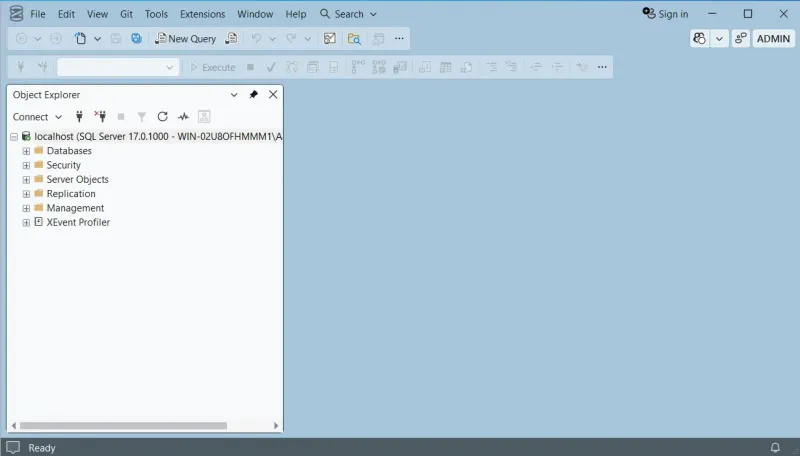800x456 pixels.
Task: Select the XEvent Profiler tree item
Action: [78, 222]
